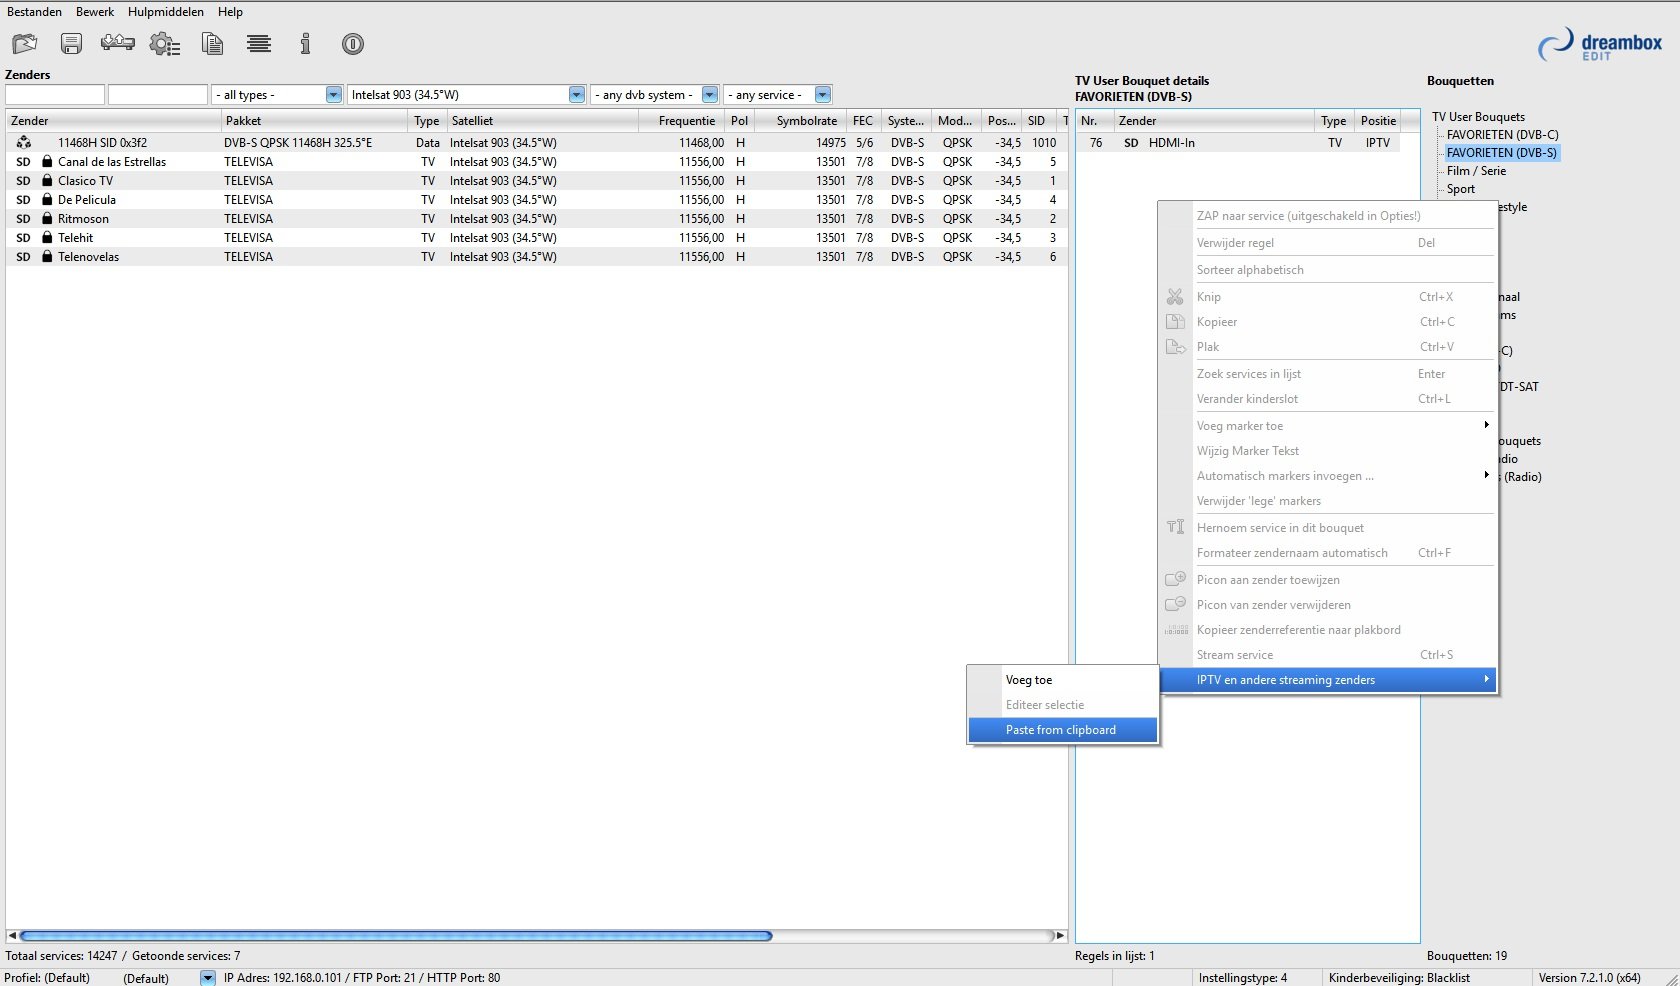
Task: Click the power button toolbar icon
Action: click(x=352, y=44)
